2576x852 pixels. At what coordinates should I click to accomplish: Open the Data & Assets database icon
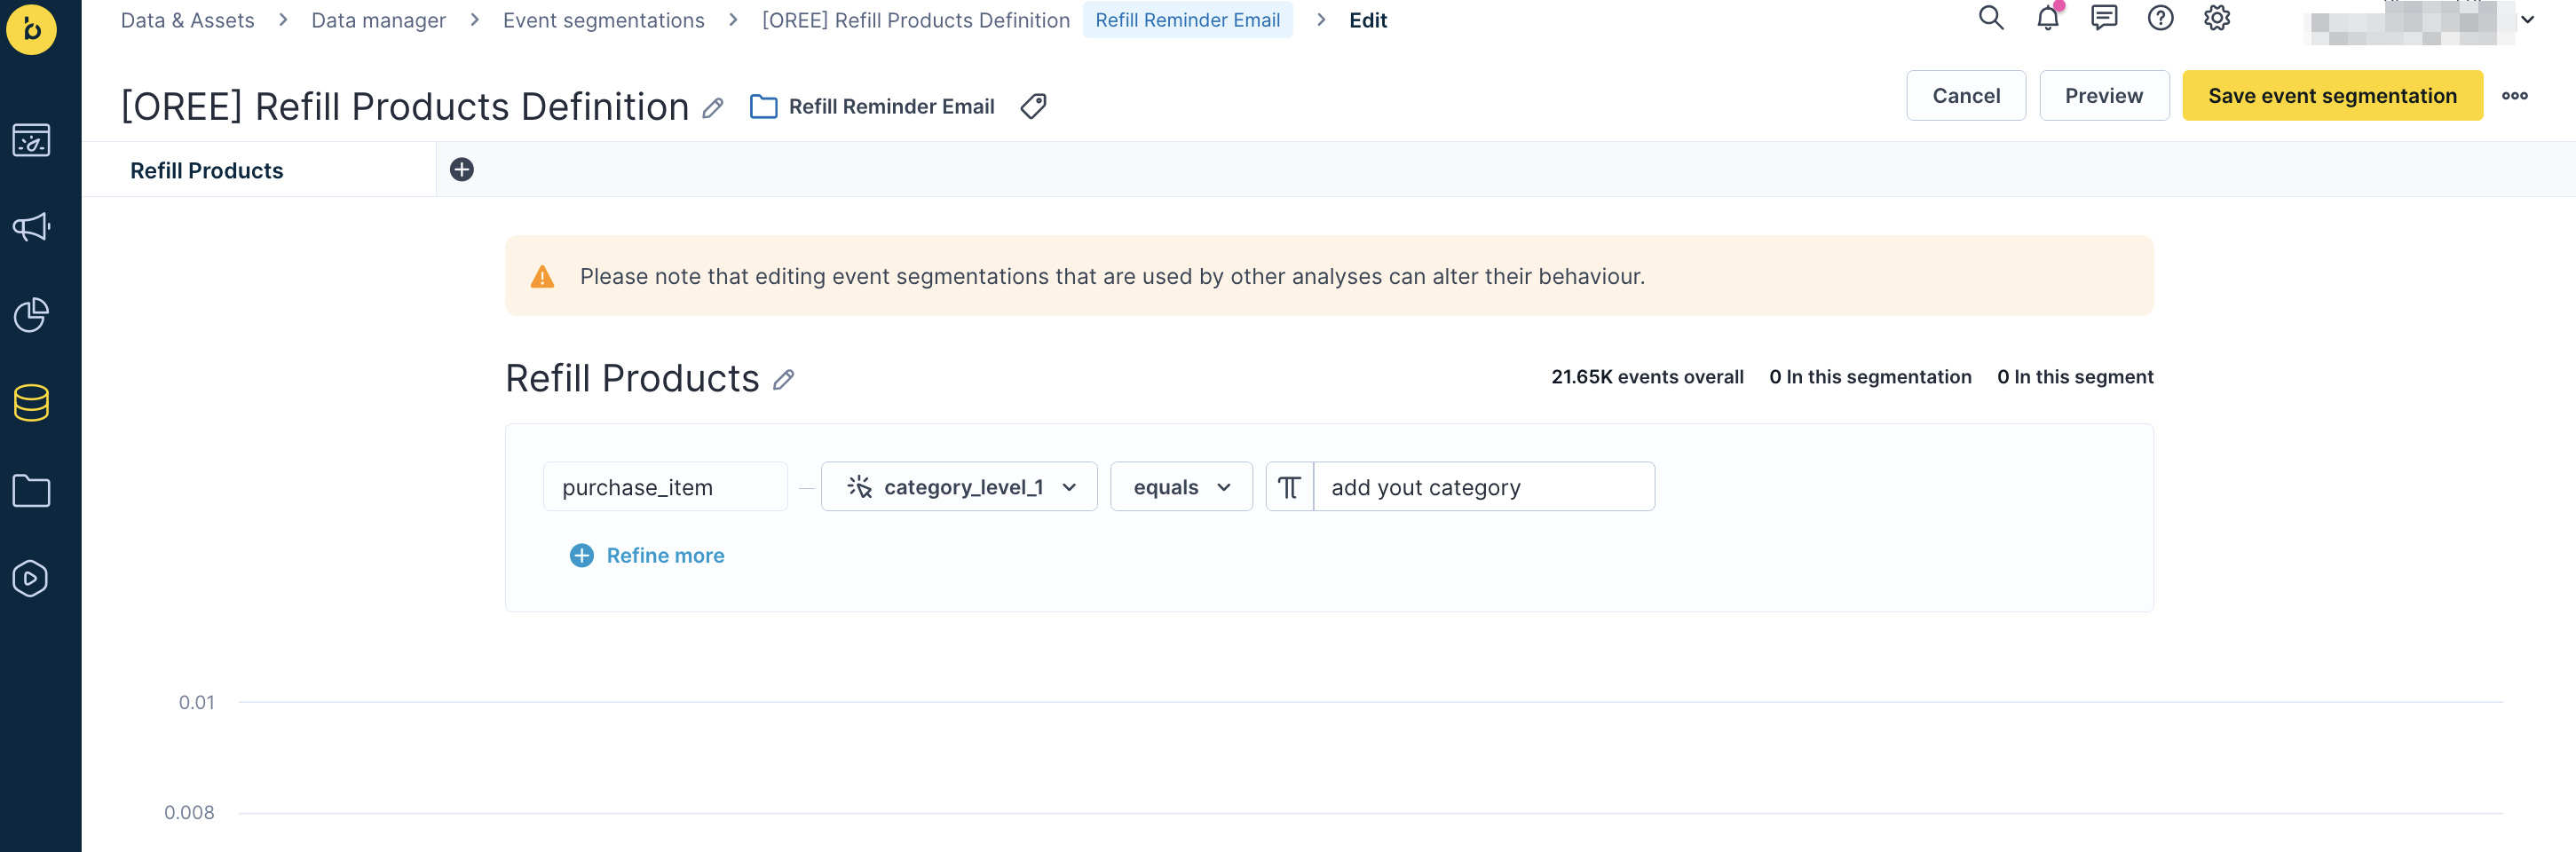pos(31,403)
